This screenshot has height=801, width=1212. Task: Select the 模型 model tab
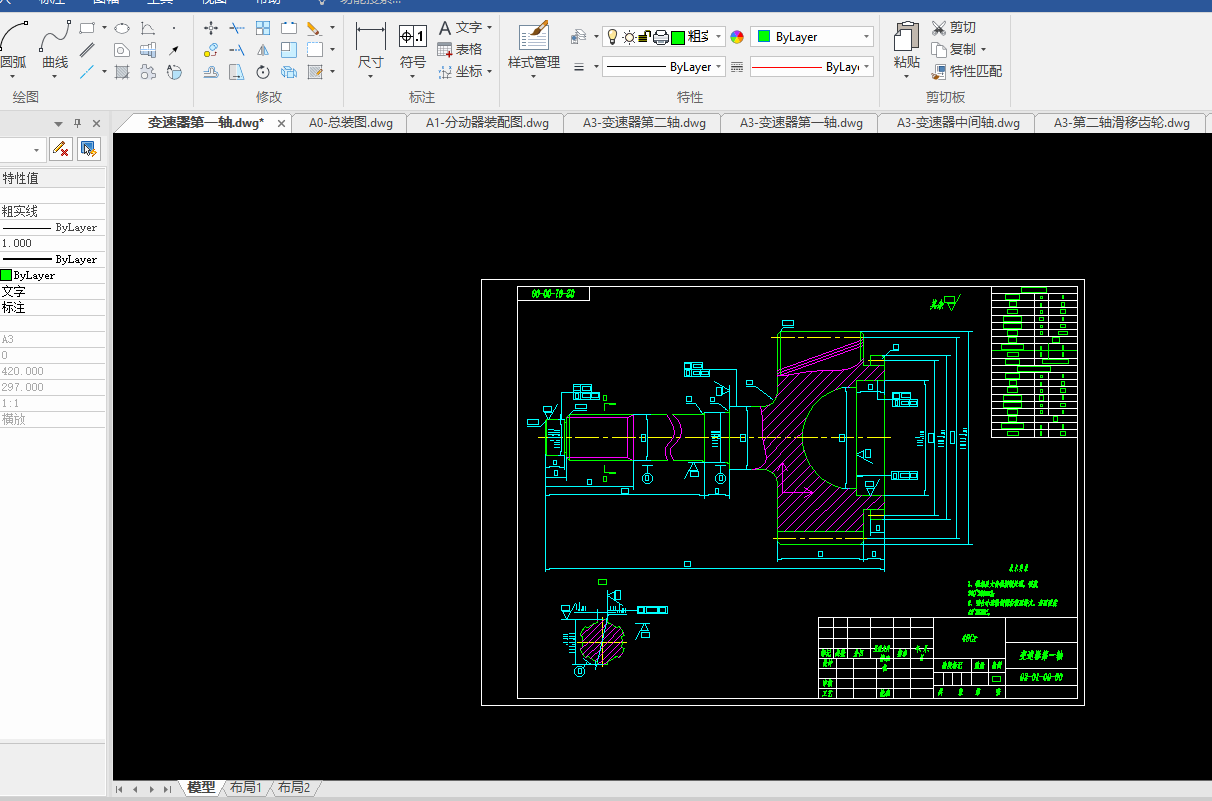pyautogui.click(x=201, y=788)
